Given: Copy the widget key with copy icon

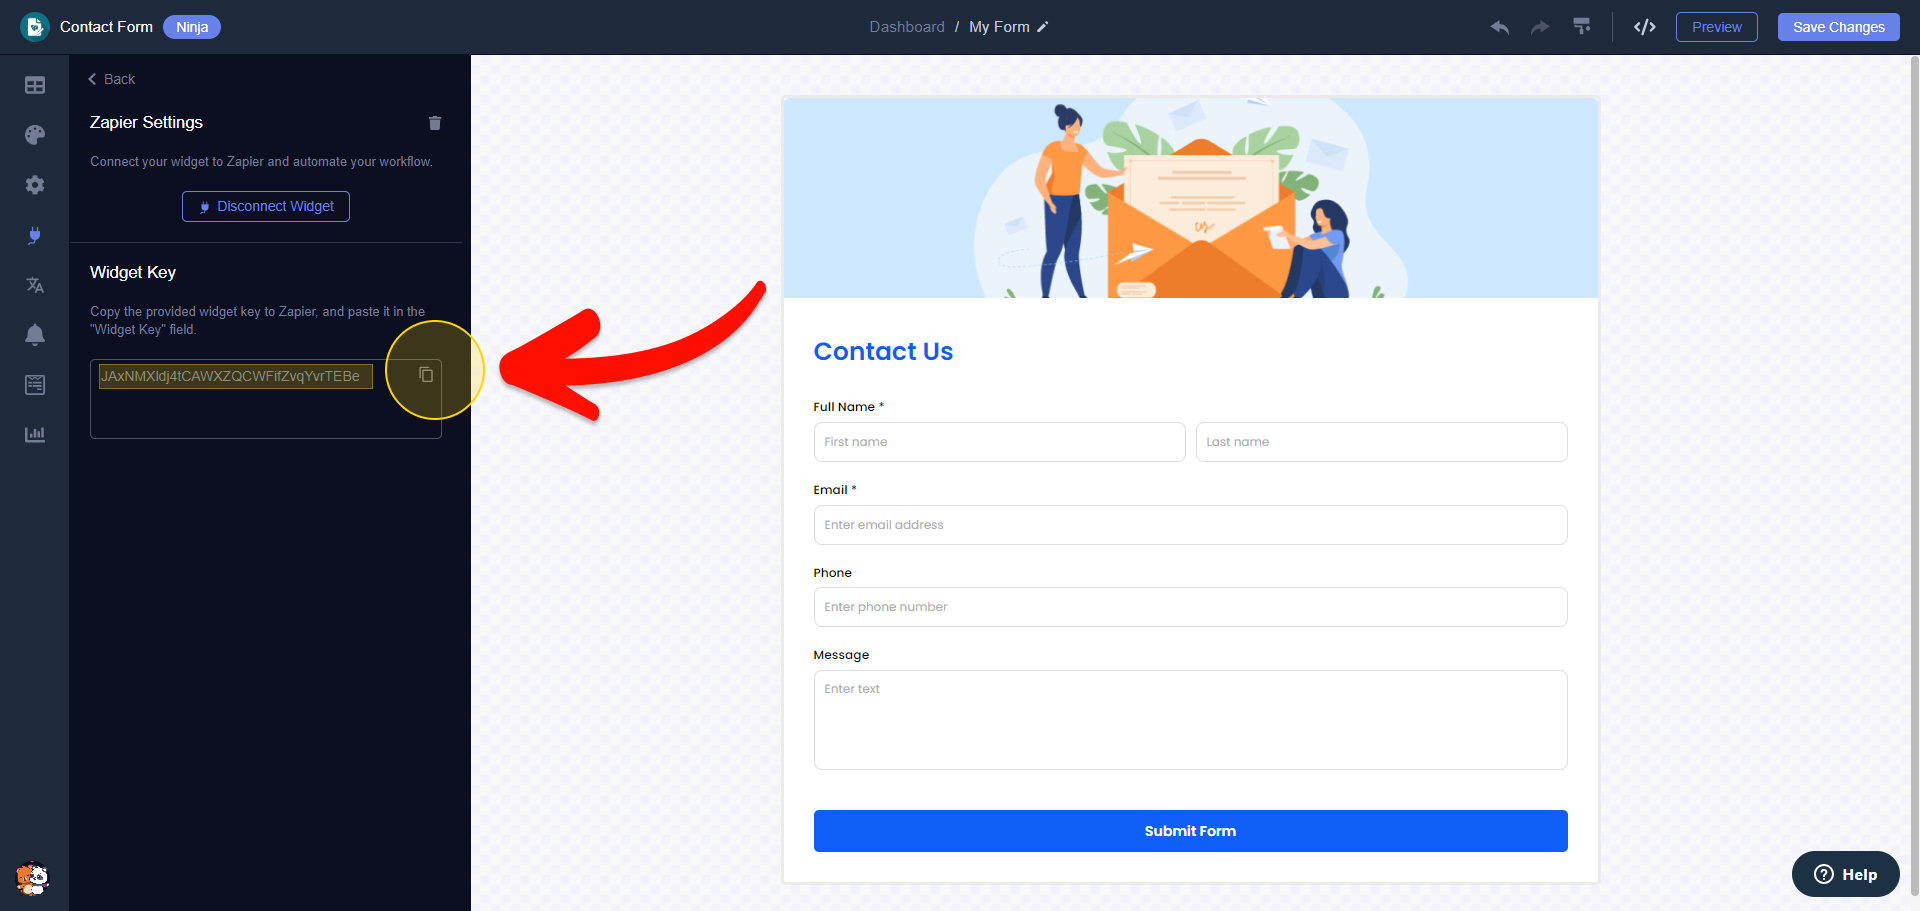Looking at the screenshot, I should [x=426, y=374].
